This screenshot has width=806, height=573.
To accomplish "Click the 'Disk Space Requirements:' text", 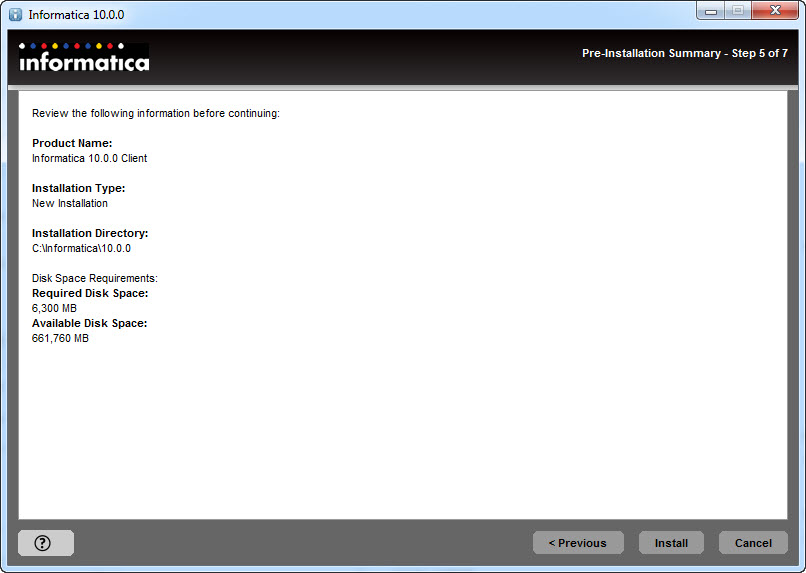I will 95,278.
